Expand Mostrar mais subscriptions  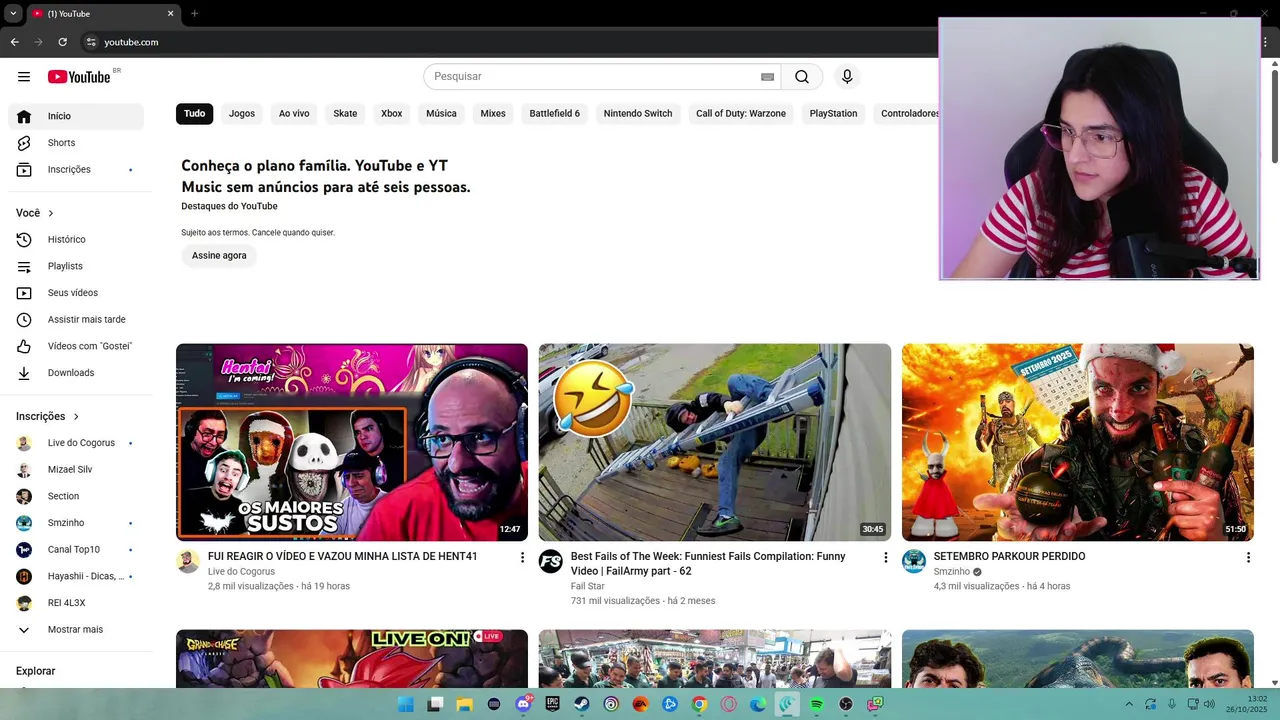[76, 630]
